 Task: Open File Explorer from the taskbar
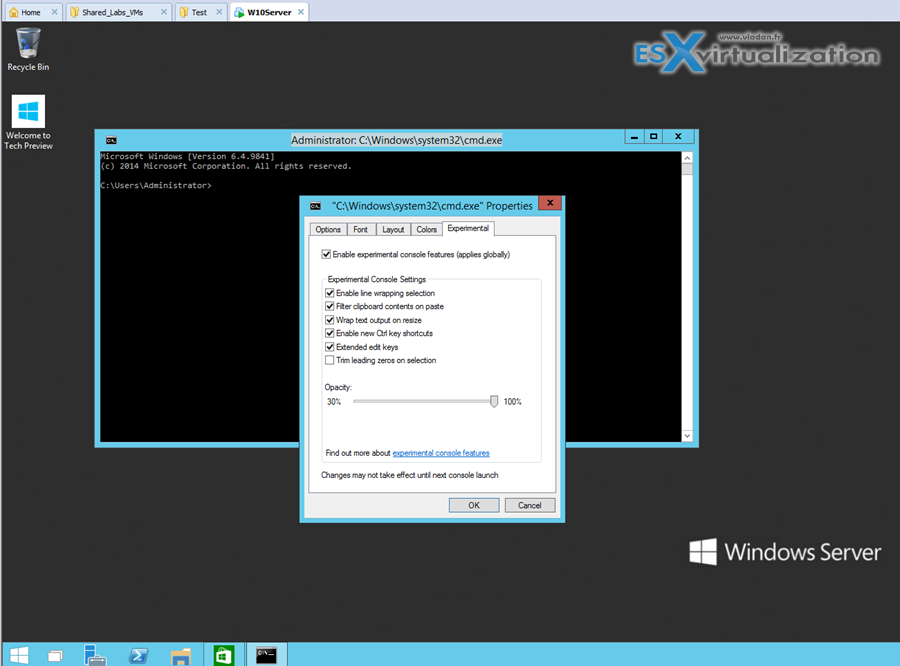pos(181,656)
